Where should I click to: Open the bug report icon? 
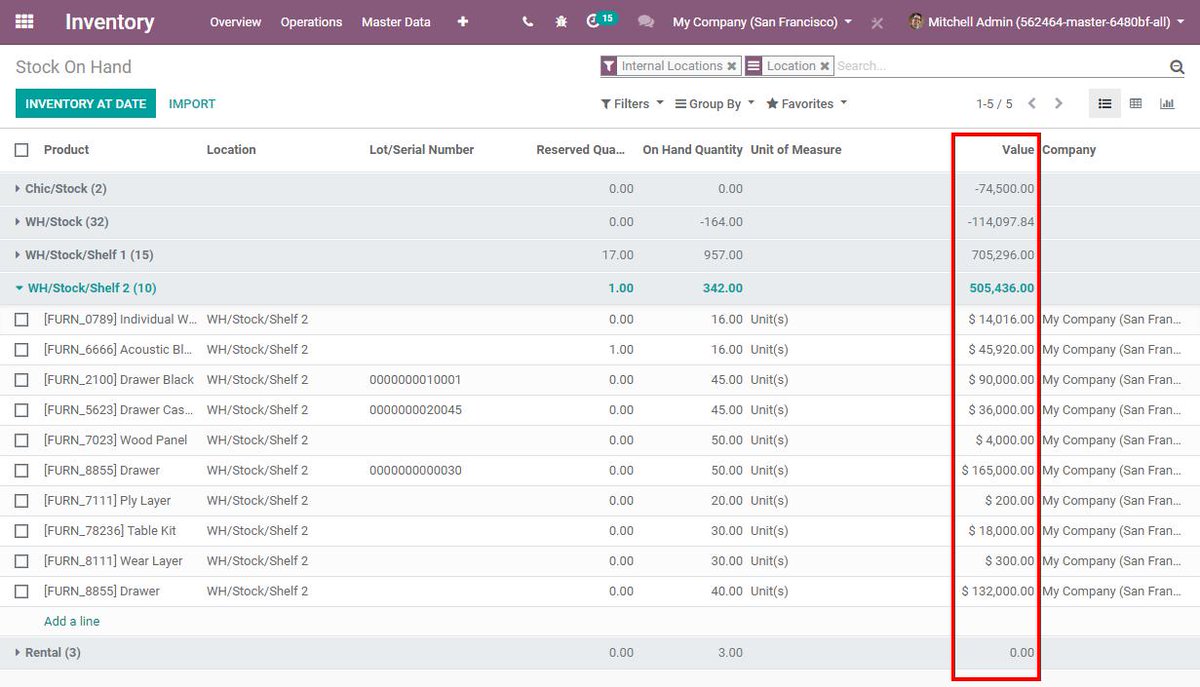point(561,21)
